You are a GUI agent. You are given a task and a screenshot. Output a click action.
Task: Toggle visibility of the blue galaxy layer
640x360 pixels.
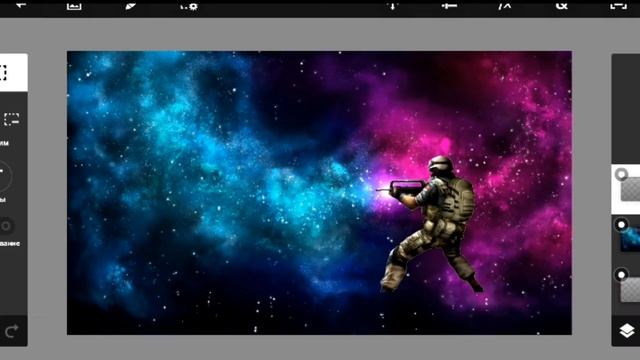pyautogui.click(x=621, y=224)
